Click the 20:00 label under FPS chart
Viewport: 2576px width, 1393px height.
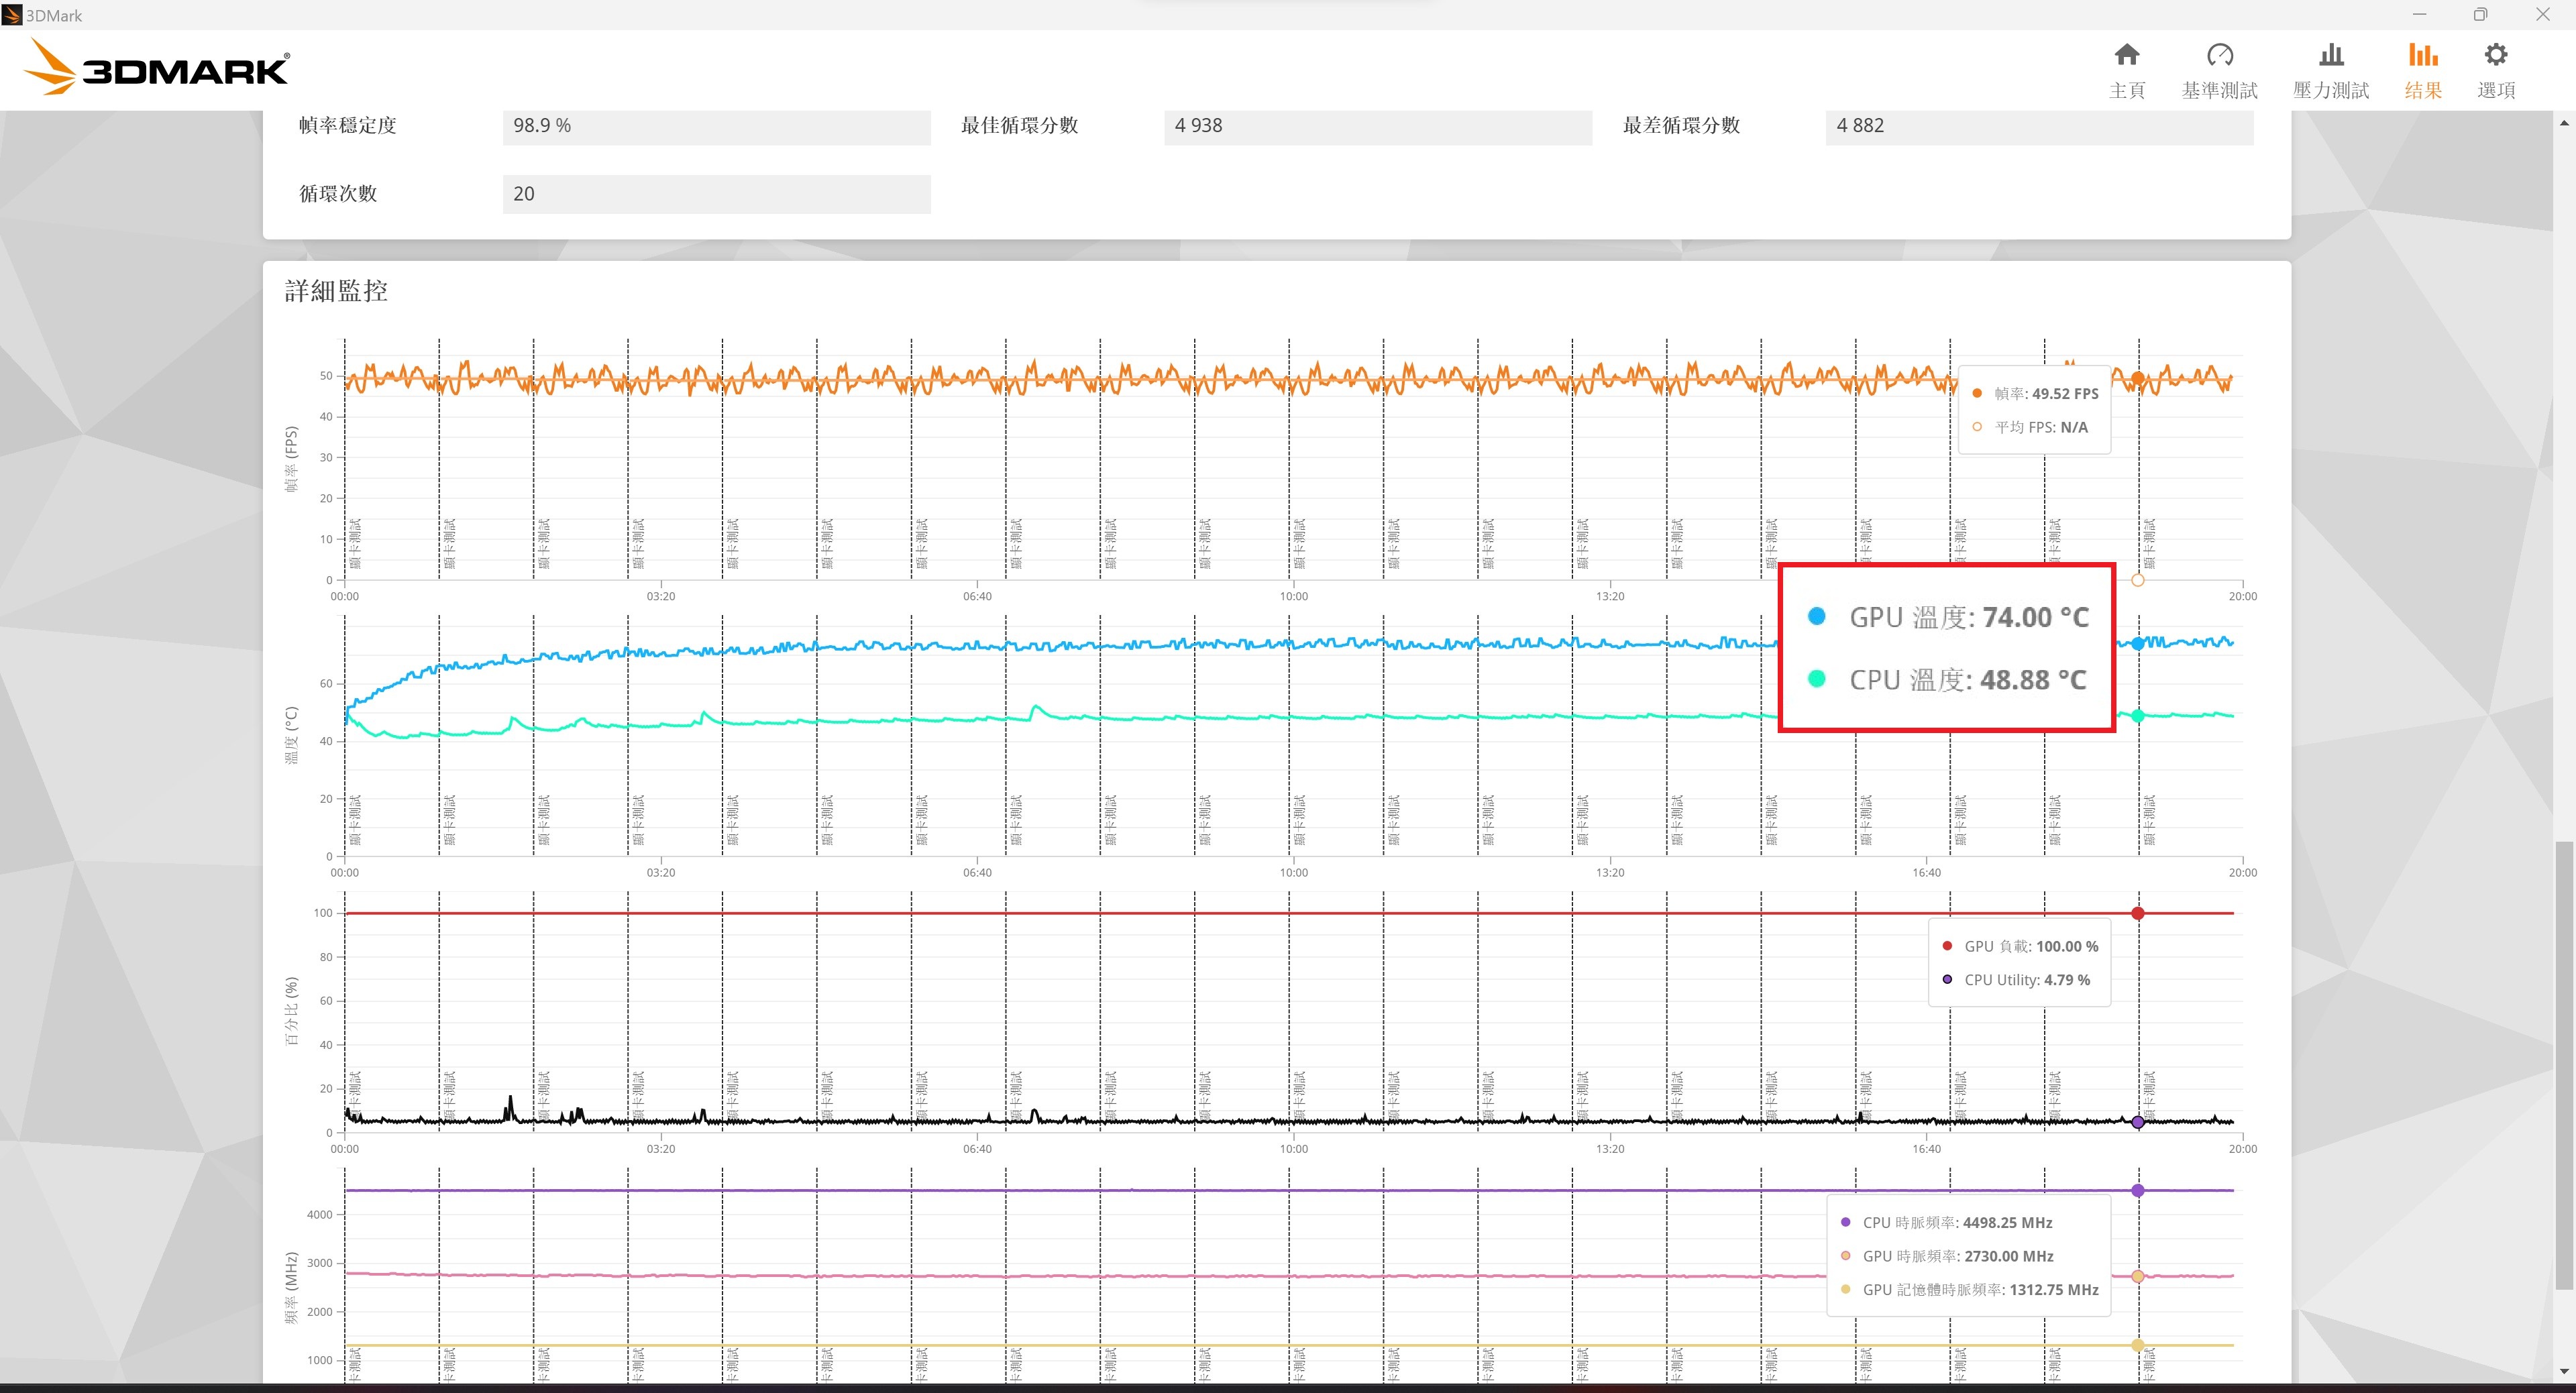(x=2243, y=596)
